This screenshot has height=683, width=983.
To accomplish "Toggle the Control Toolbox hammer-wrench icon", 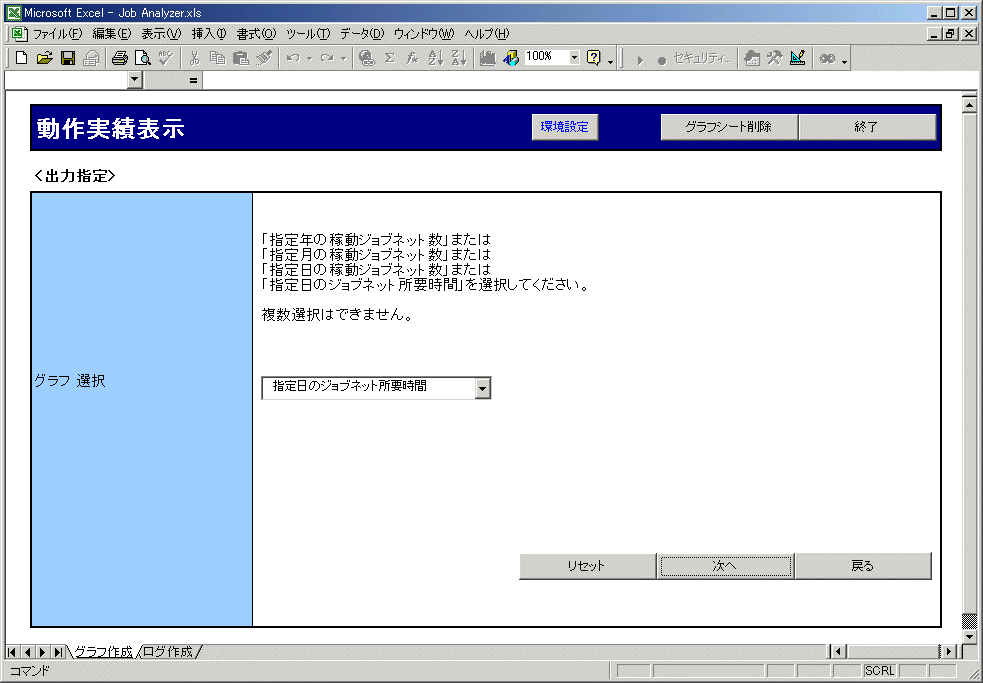I will 775,58.
